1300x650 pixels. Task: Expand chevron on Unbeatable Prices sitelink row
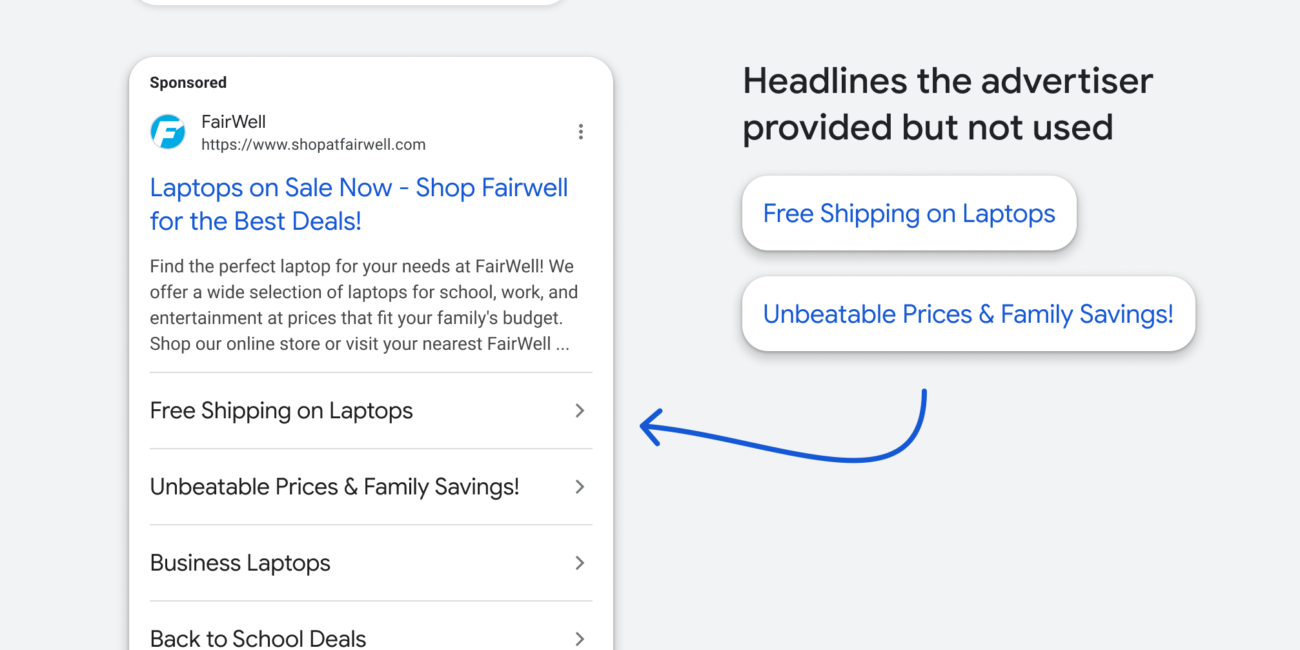point(579,487)
